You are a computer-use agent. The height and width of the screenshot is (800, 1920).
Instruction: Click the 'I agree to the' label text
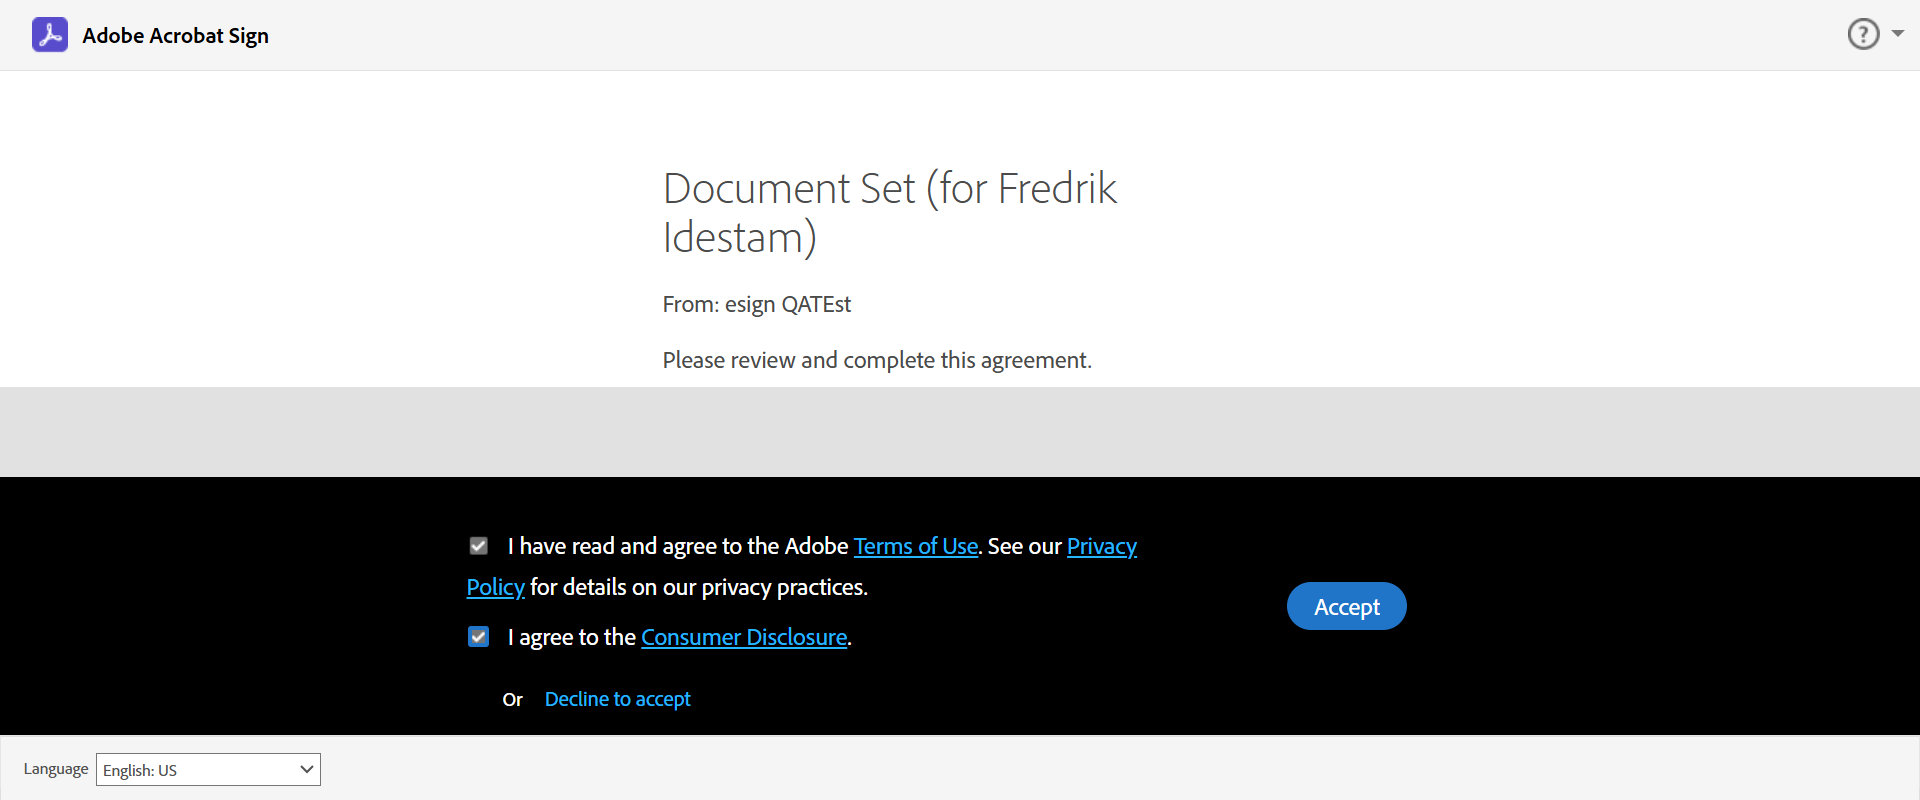[x=572, y=637]
